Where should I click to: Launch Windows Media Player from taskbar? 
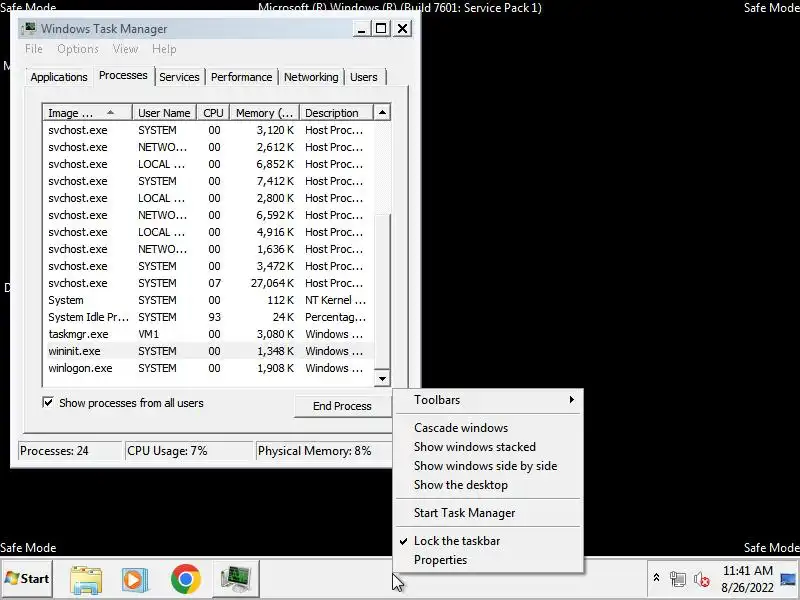(x=135, y=580)
